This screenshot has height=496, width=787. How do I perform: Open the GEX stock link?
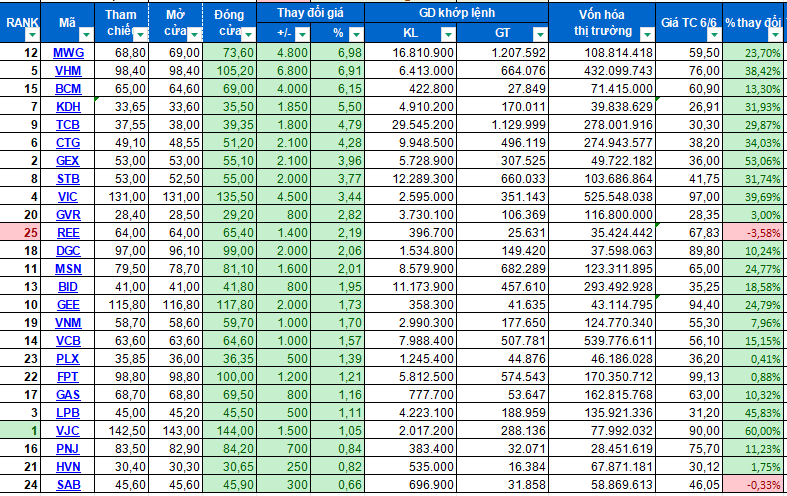point(68,161)
